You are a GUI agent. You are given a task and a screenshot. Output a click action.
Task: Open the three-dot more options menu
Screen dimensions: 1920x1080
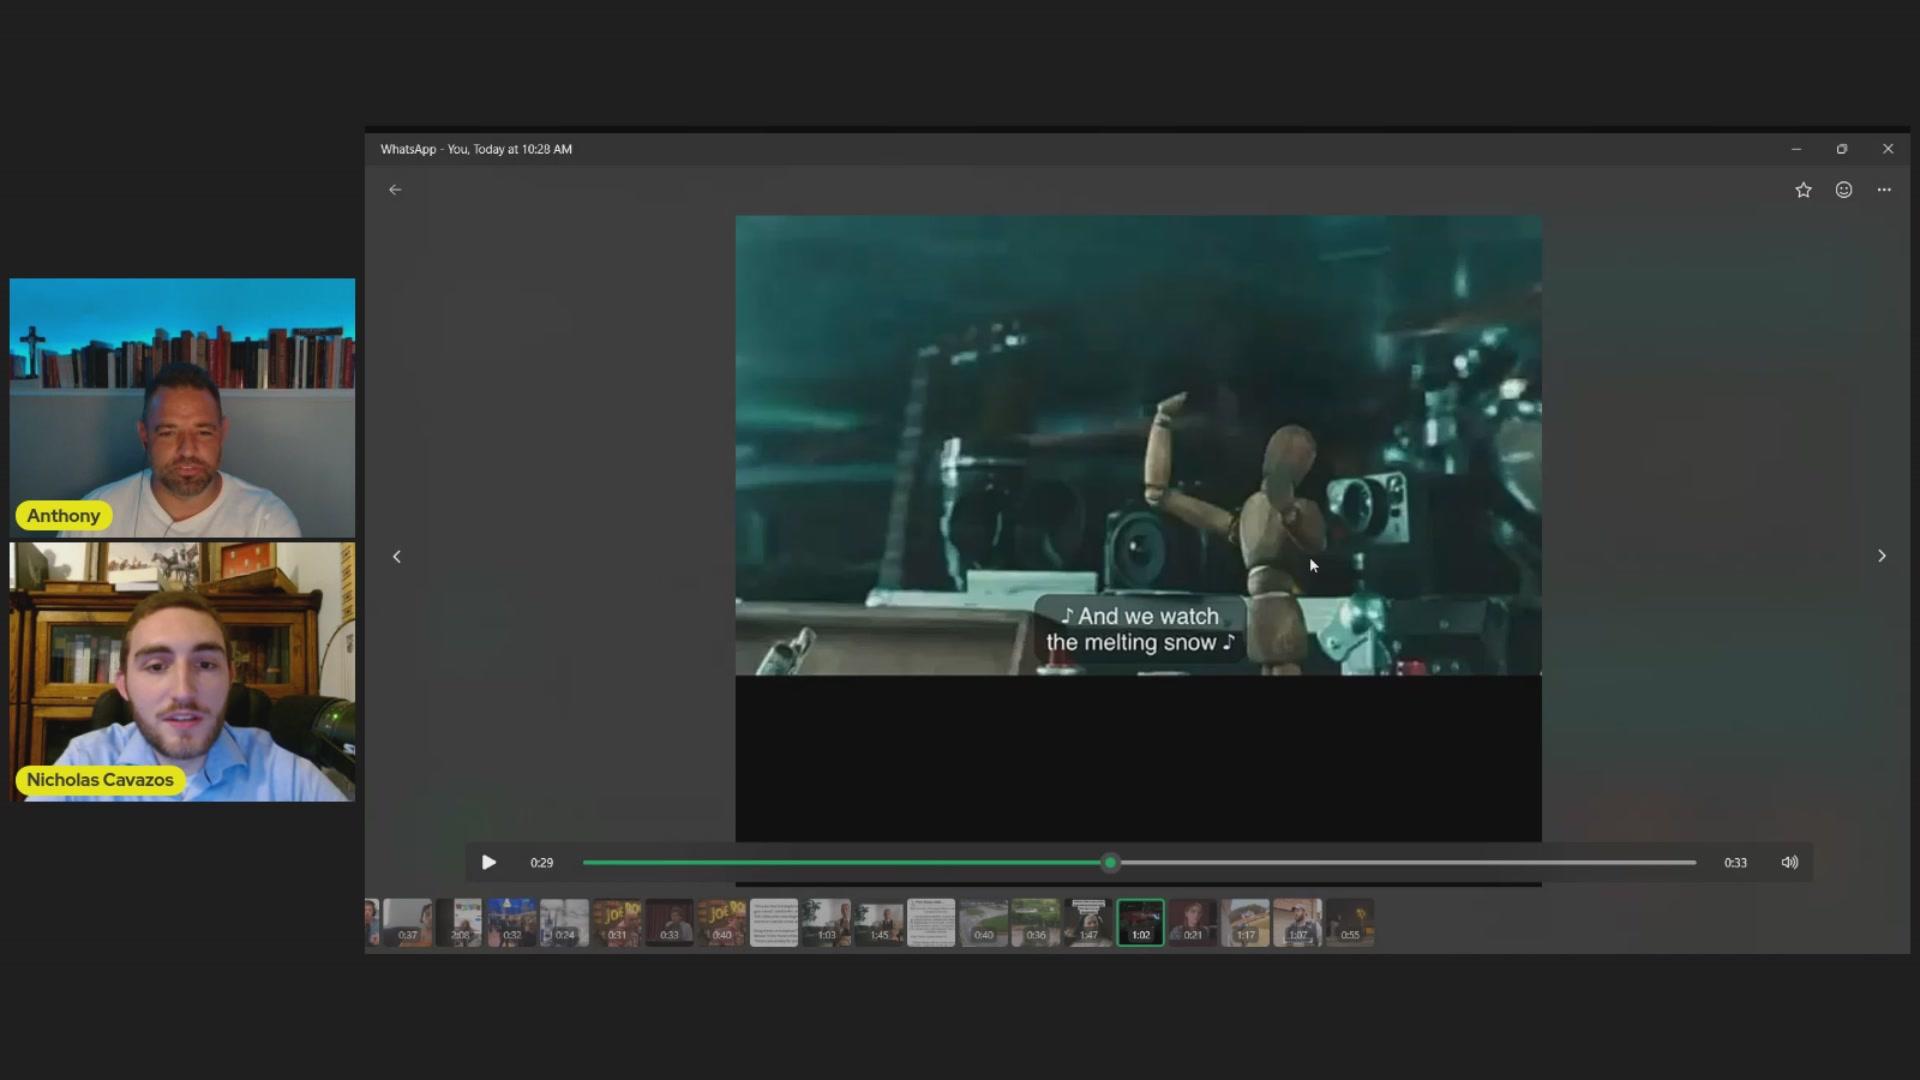coord(1884,190)
